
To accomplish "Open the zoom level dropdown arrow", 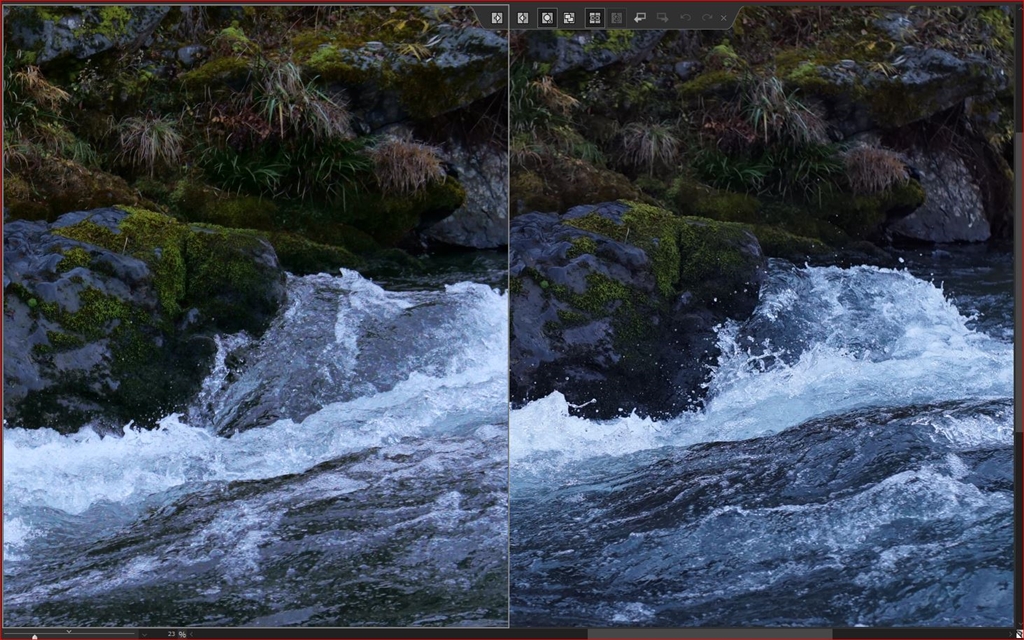I will 144,634.
